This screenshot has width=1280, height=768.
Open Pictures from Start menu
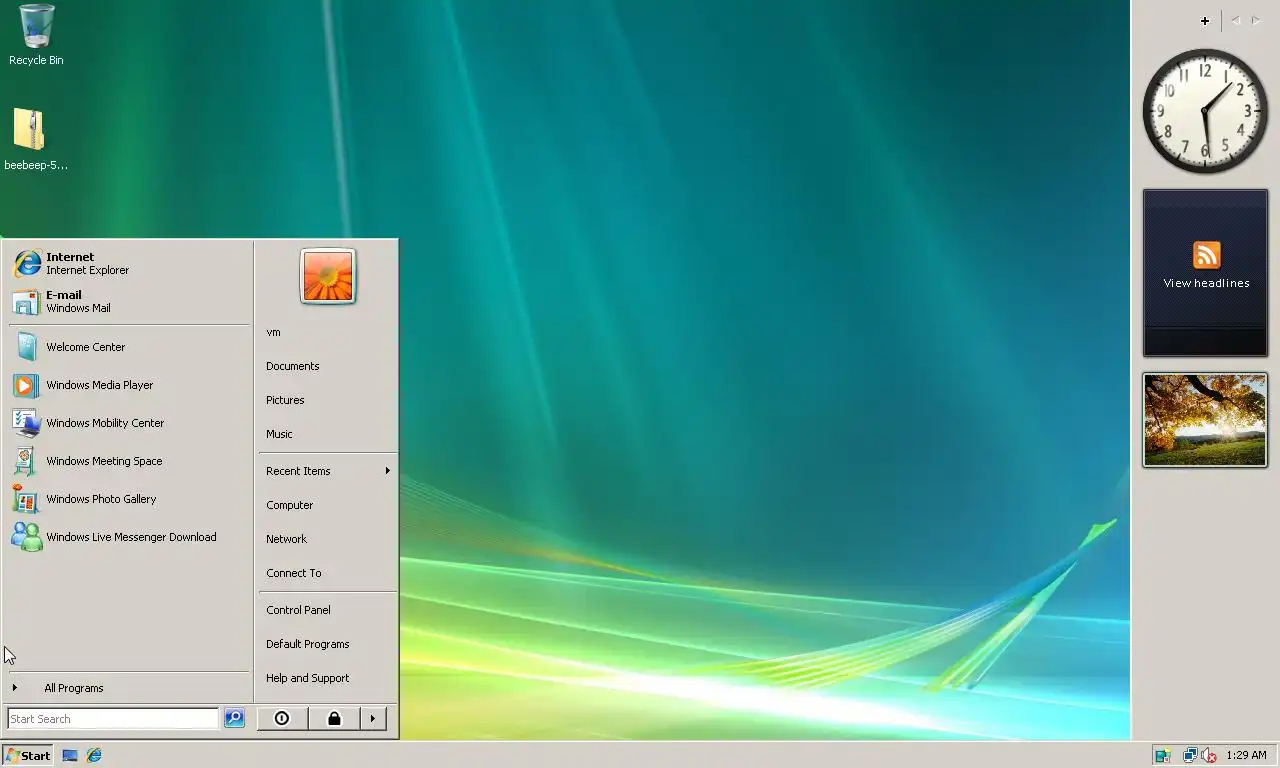[x=327, y=400]
